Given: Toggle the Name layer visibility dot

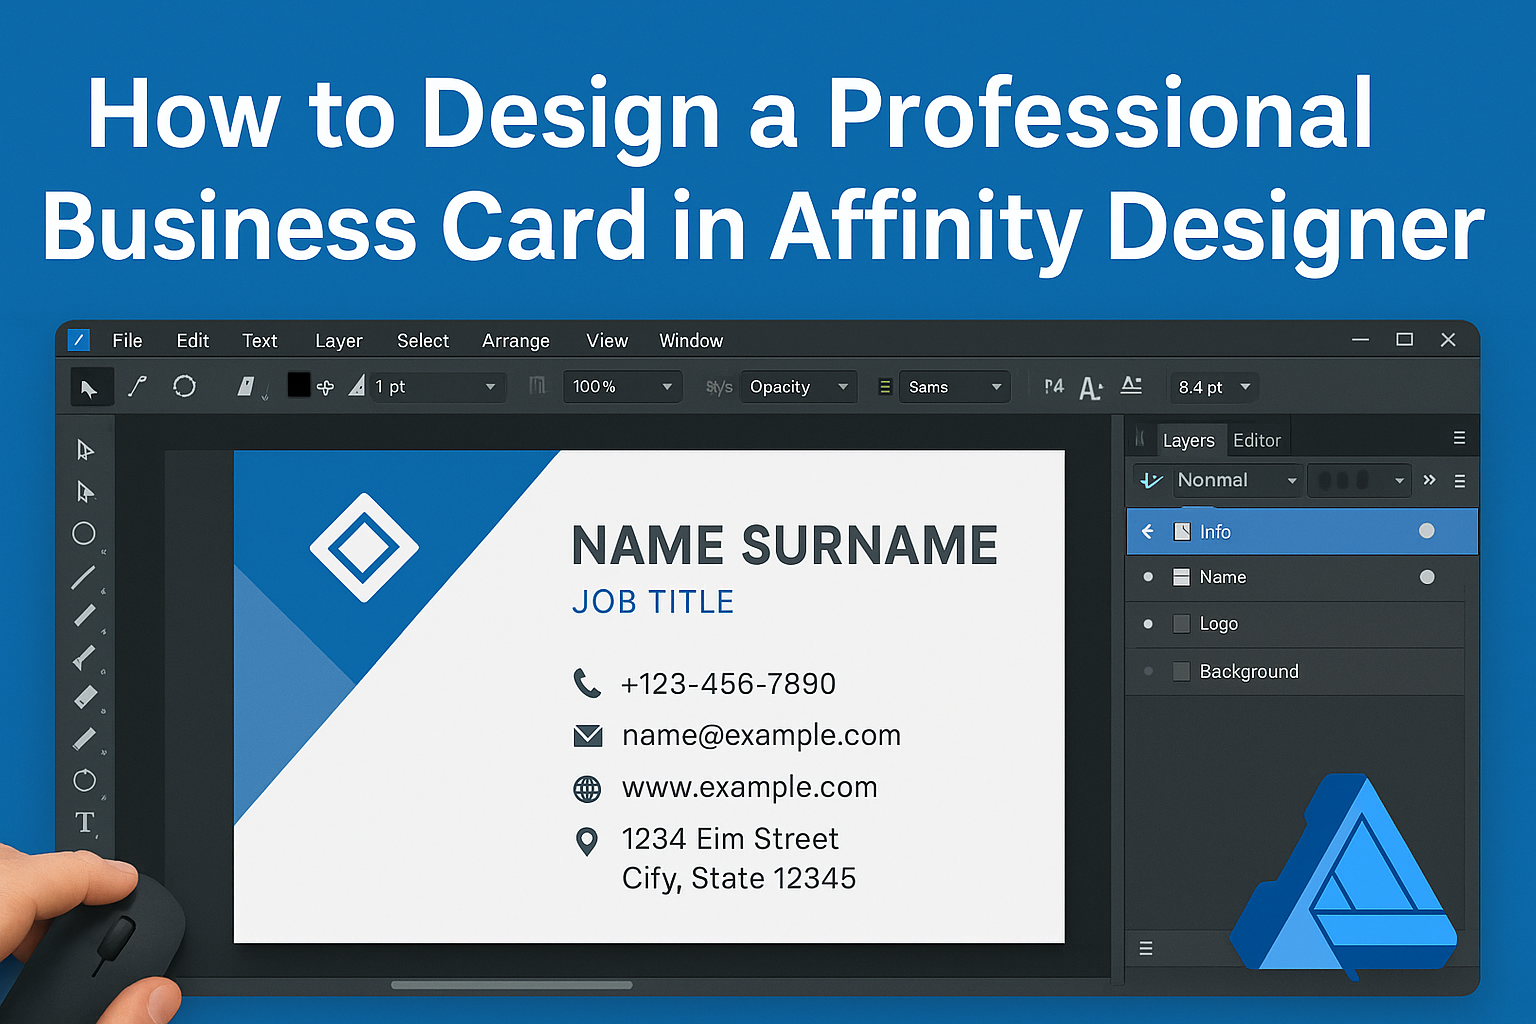Looking at the screenshot, I should point(1148,577).
